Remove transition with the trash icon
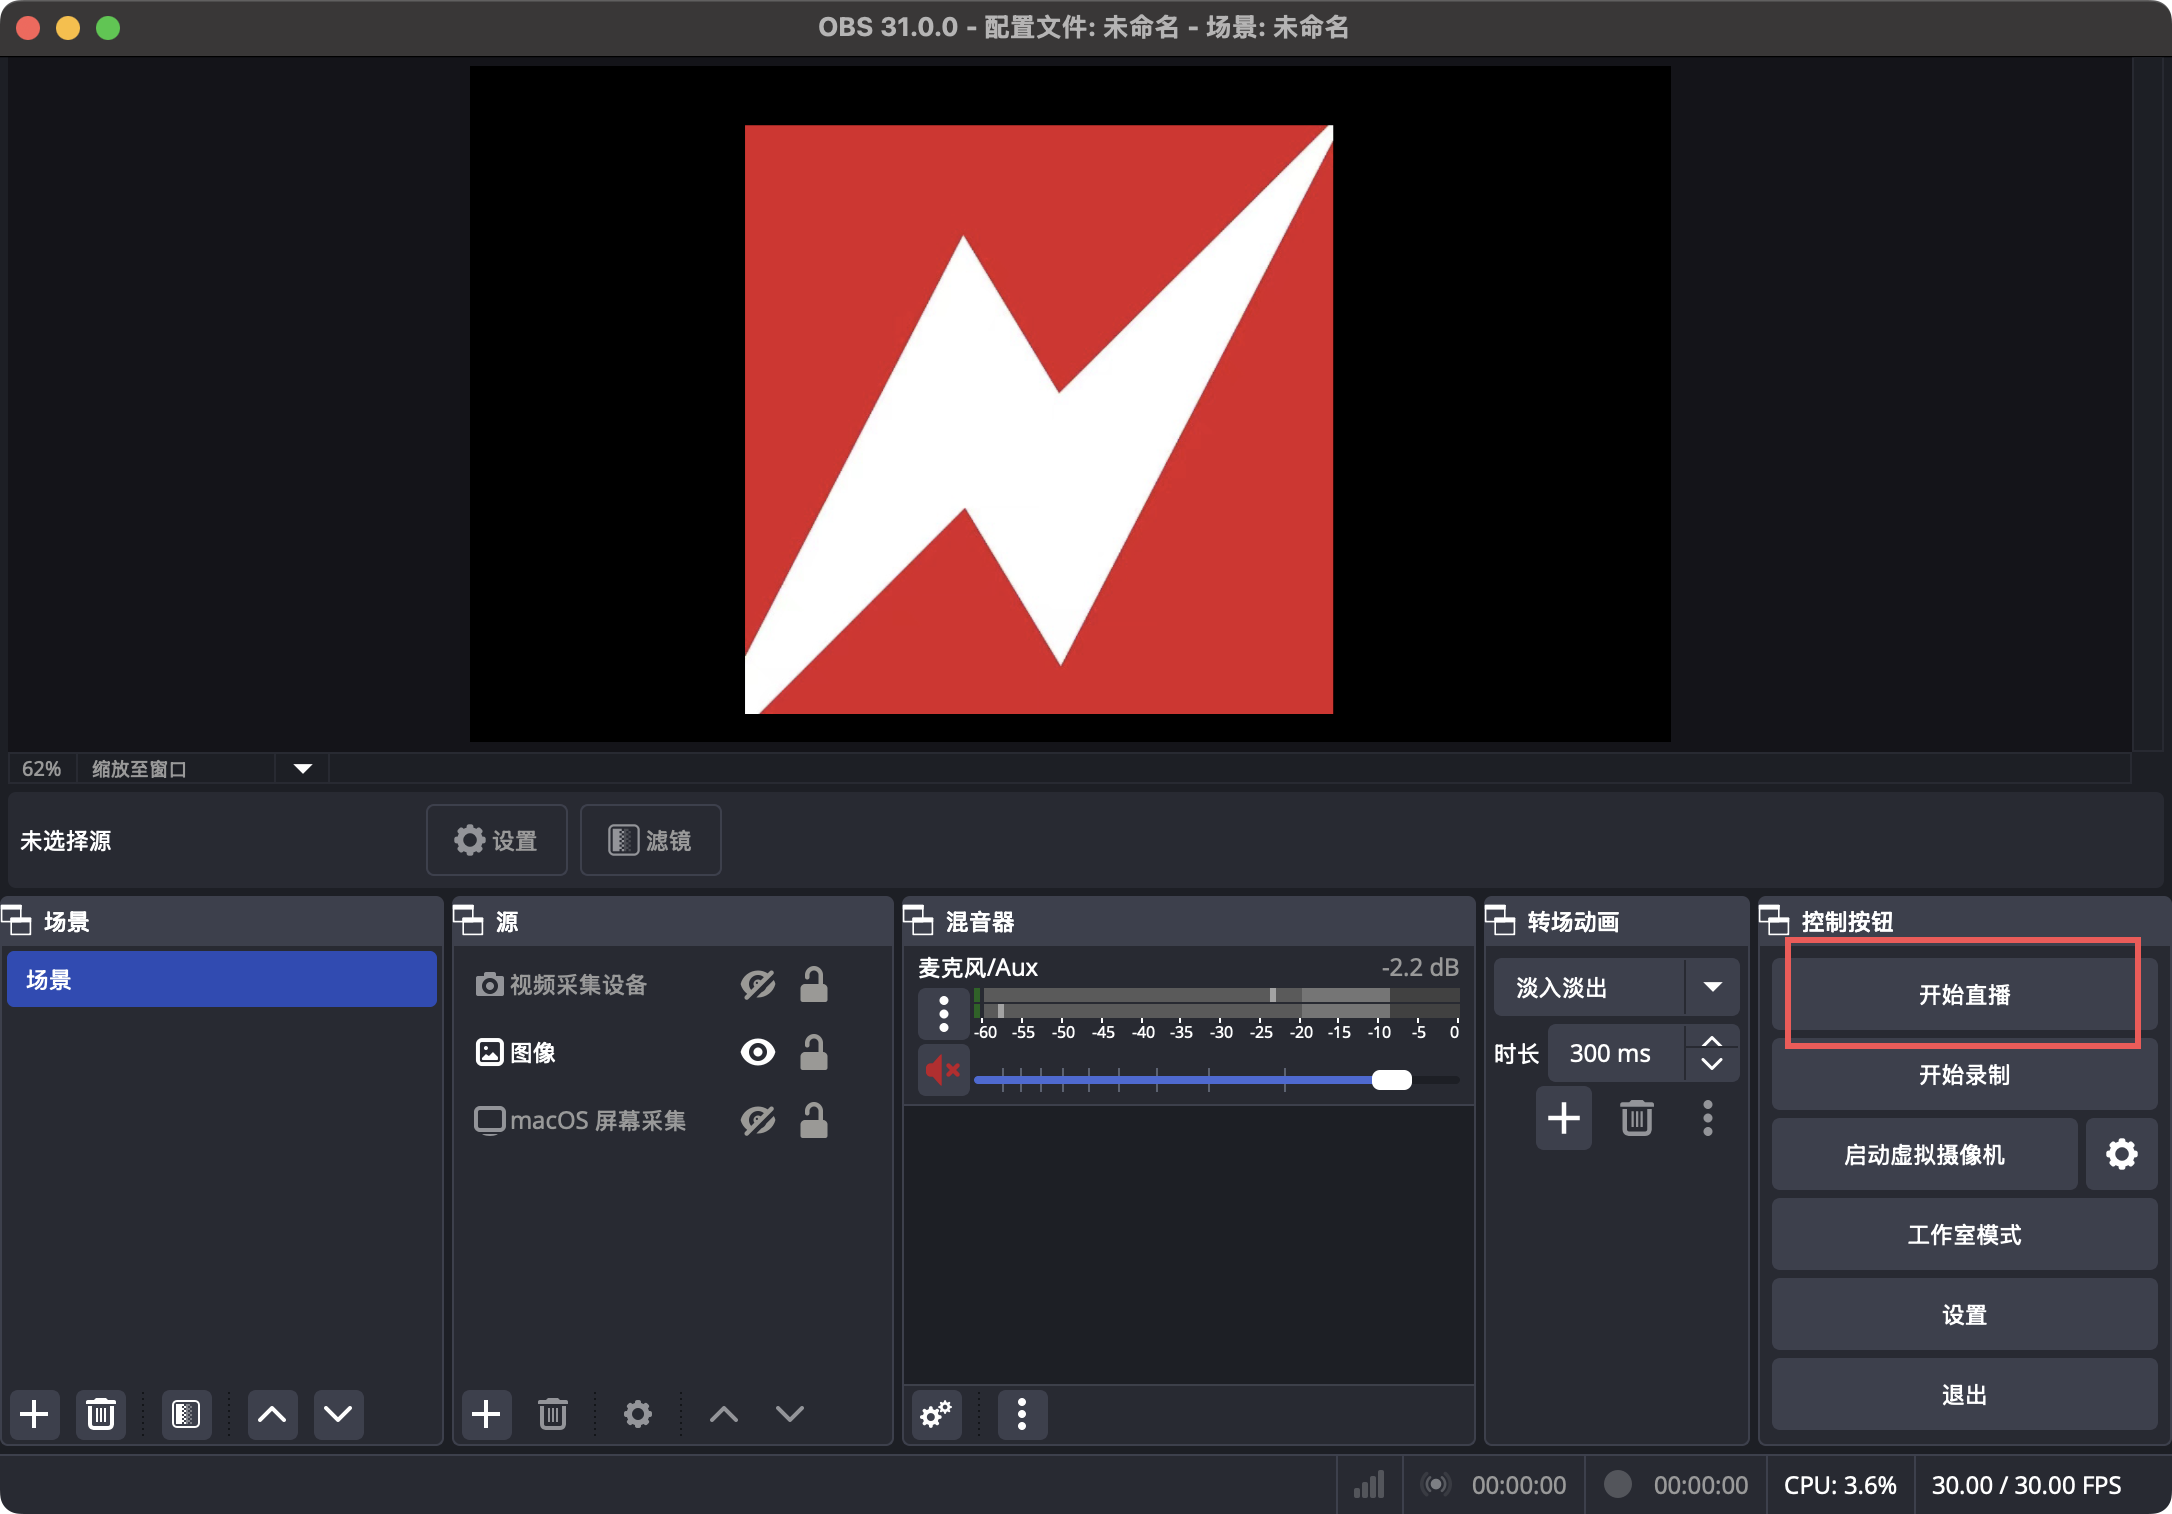The height and width of the screenshot is (1514, 2172). click(x=1636, y=1118)
